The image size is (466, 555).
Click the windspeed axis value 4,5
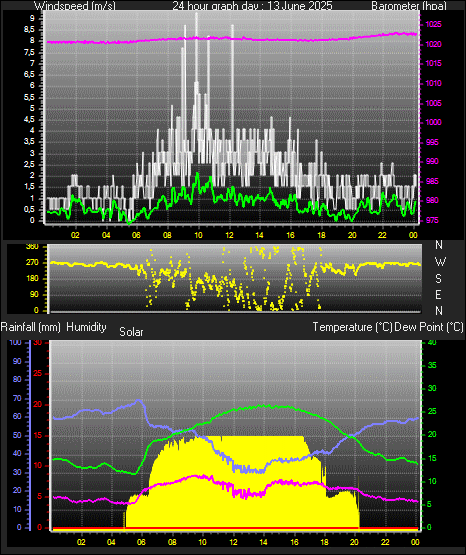(29, 120)
